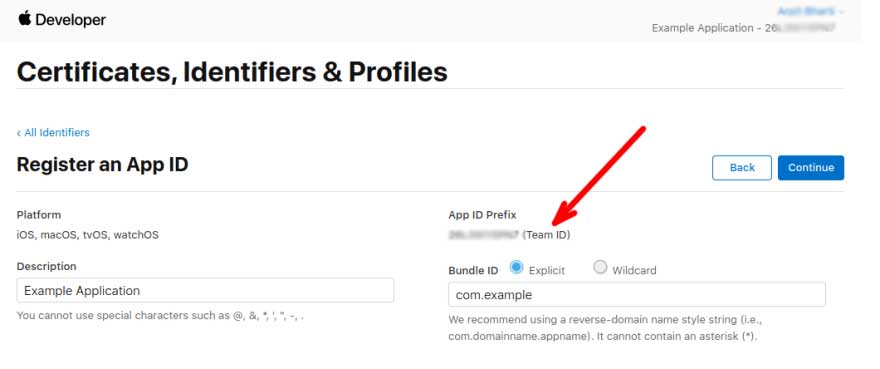The width and height of the screenshot is (880, 369).
Task: Click the blue Continue button
Action: [811, 167]
